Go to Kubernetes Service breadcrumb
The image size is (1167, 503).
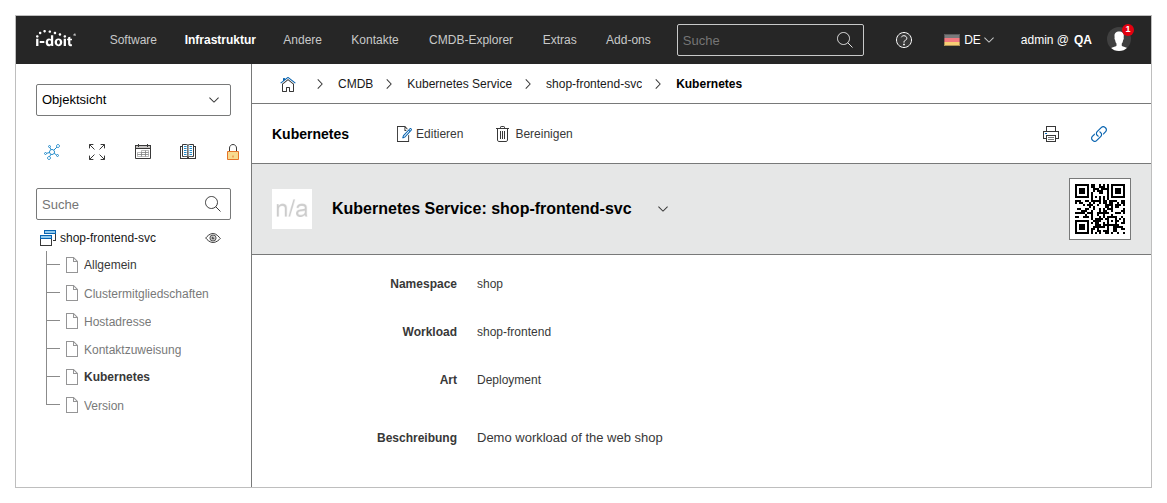[x=459, y=84]
